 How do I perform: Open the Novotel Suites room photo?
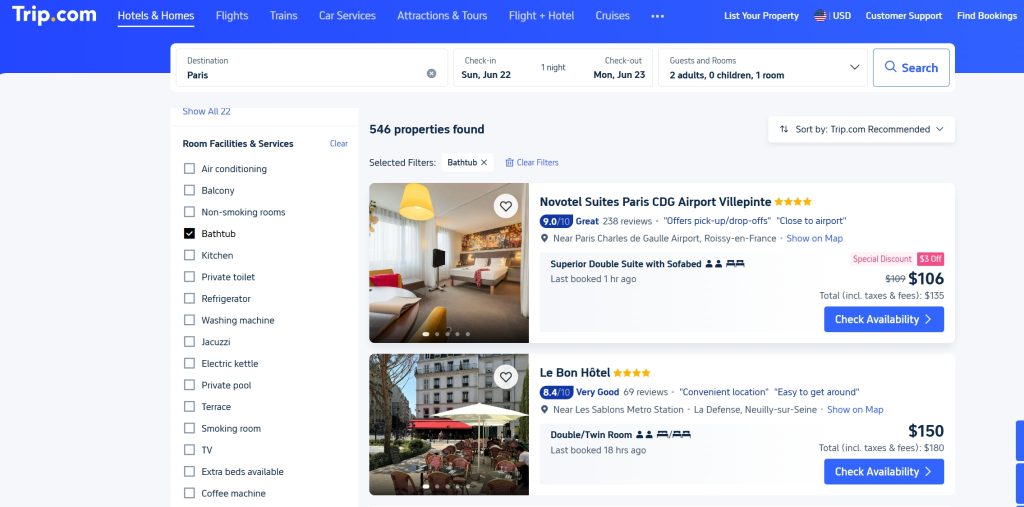tap(449, 263)
